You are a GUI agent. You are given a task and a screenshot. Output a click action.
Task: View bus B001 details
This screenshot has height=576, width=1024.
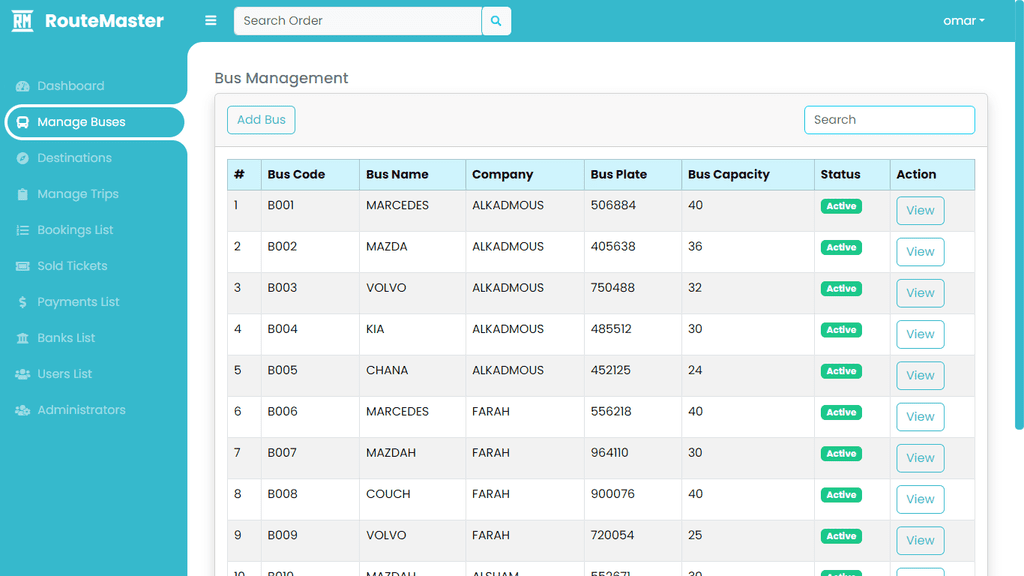click(x=920, y=210)
